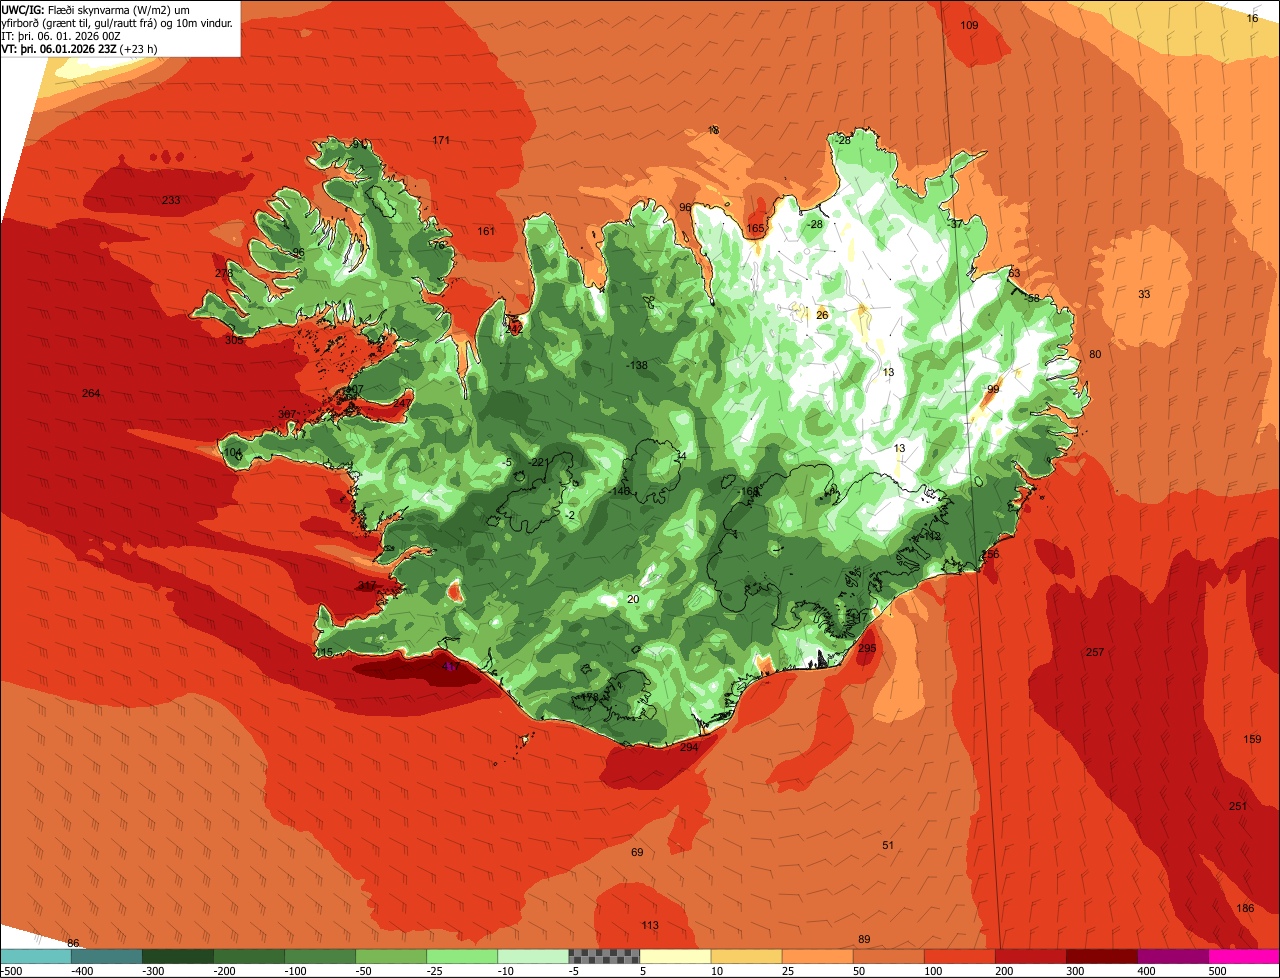
Task: Pick the legend swatch between 10 and 25
Action: (746, 956)
